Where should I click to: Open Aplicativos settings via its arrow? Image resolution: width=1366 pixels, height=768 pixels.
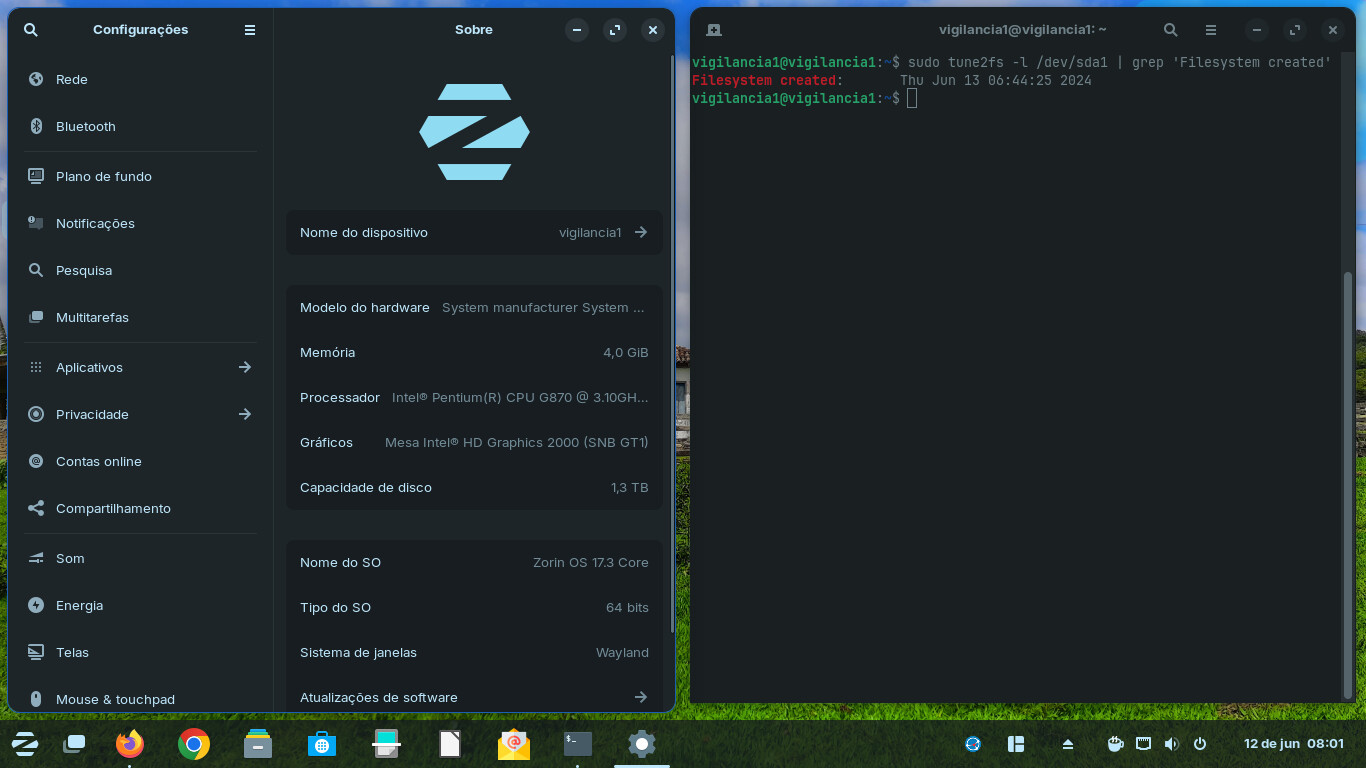tap(245, 367)
